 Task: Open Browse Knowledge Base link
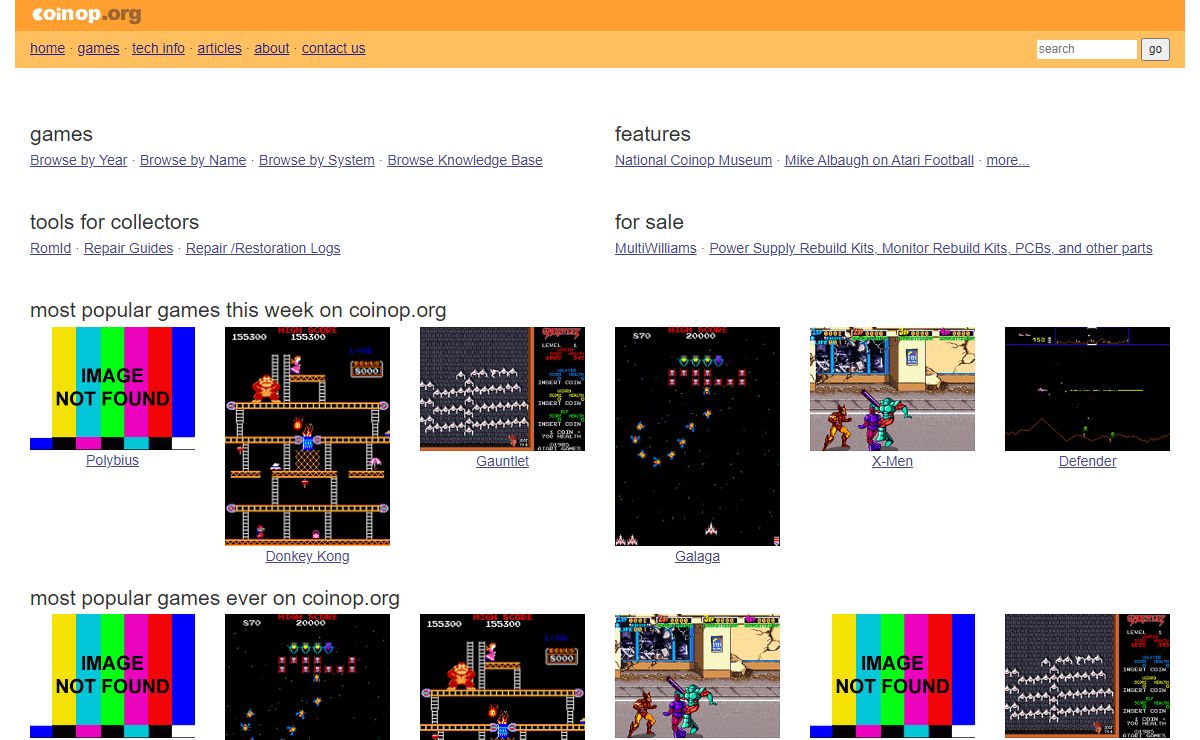click(x=464, y=160)
